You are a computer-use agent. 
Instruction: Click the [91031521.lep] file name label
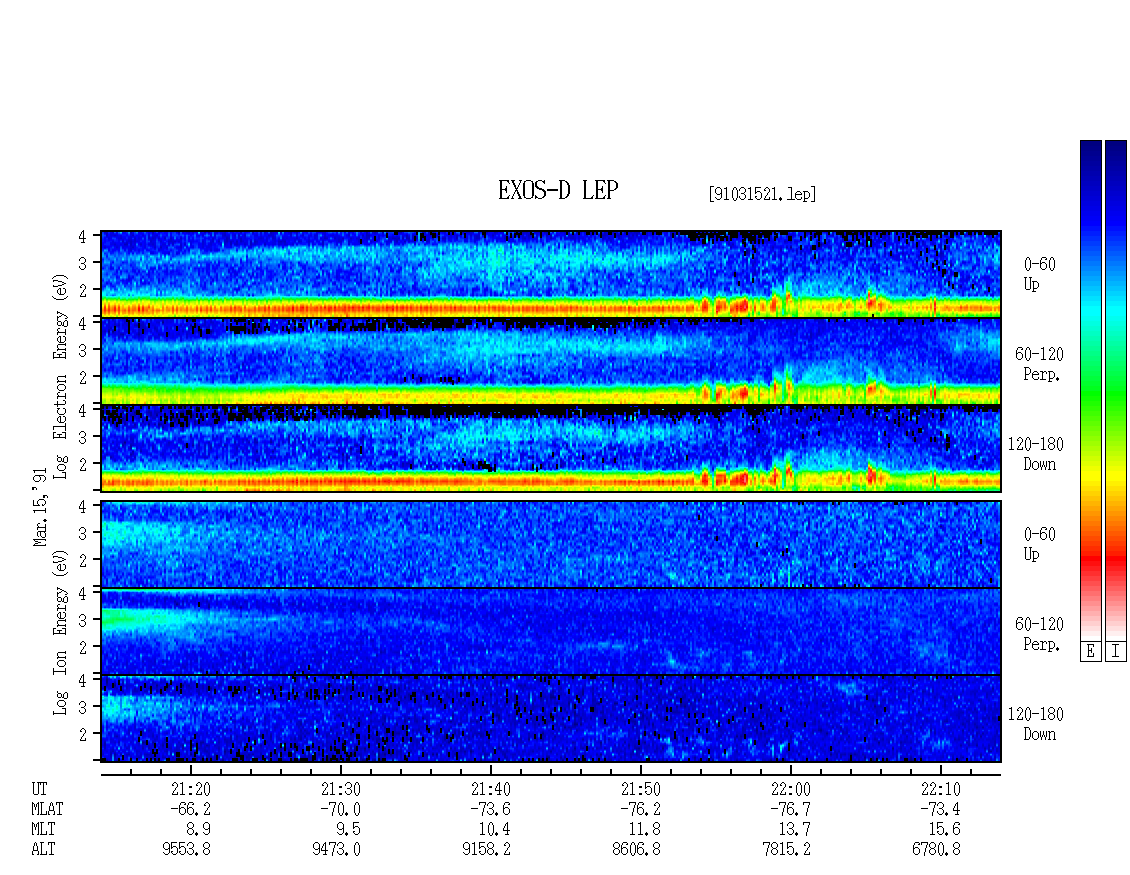coord(762,194)
